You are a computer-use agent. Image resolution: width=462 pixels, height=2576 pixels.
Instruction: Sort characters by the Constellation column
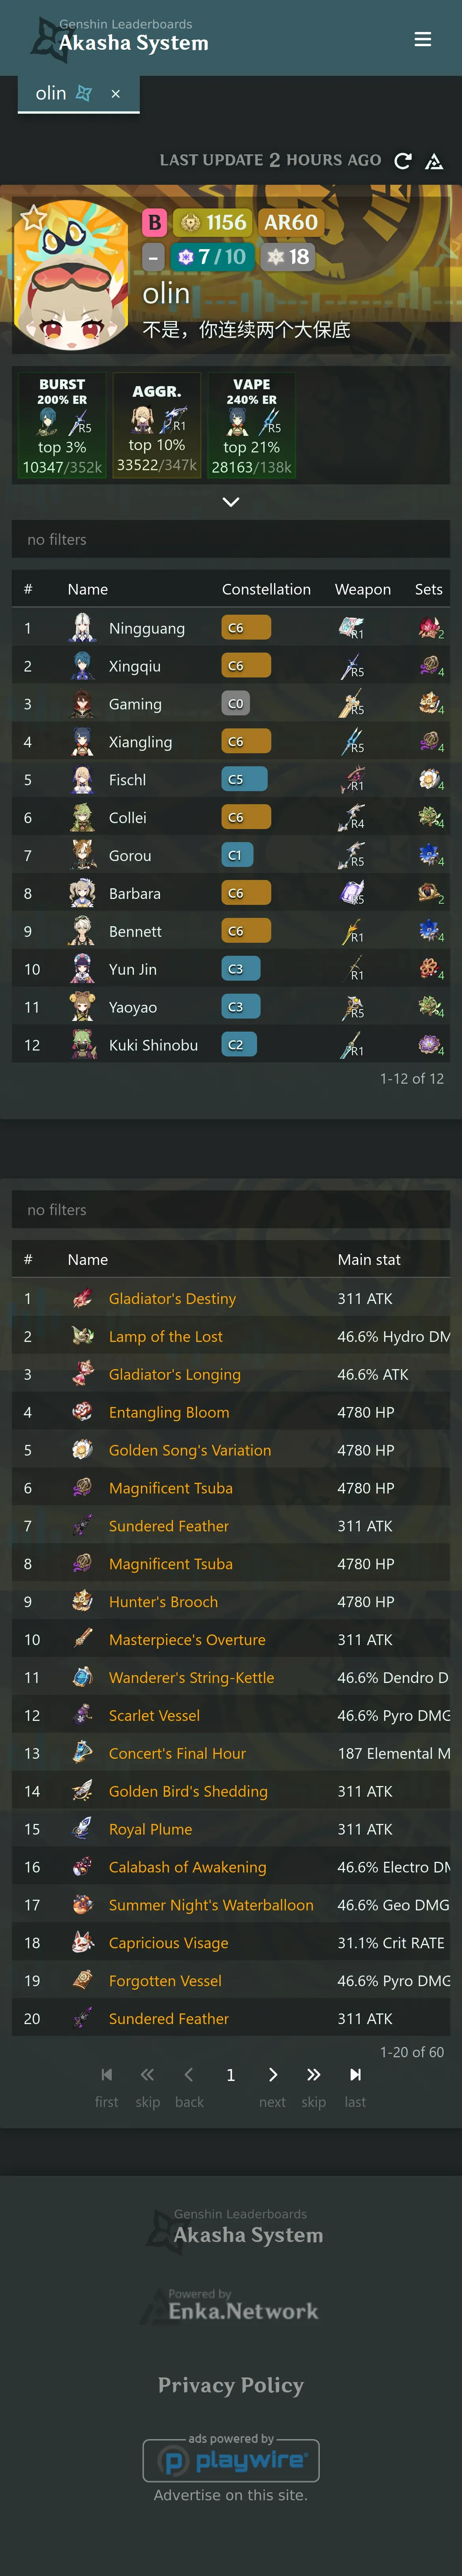(x=266, y=590)
